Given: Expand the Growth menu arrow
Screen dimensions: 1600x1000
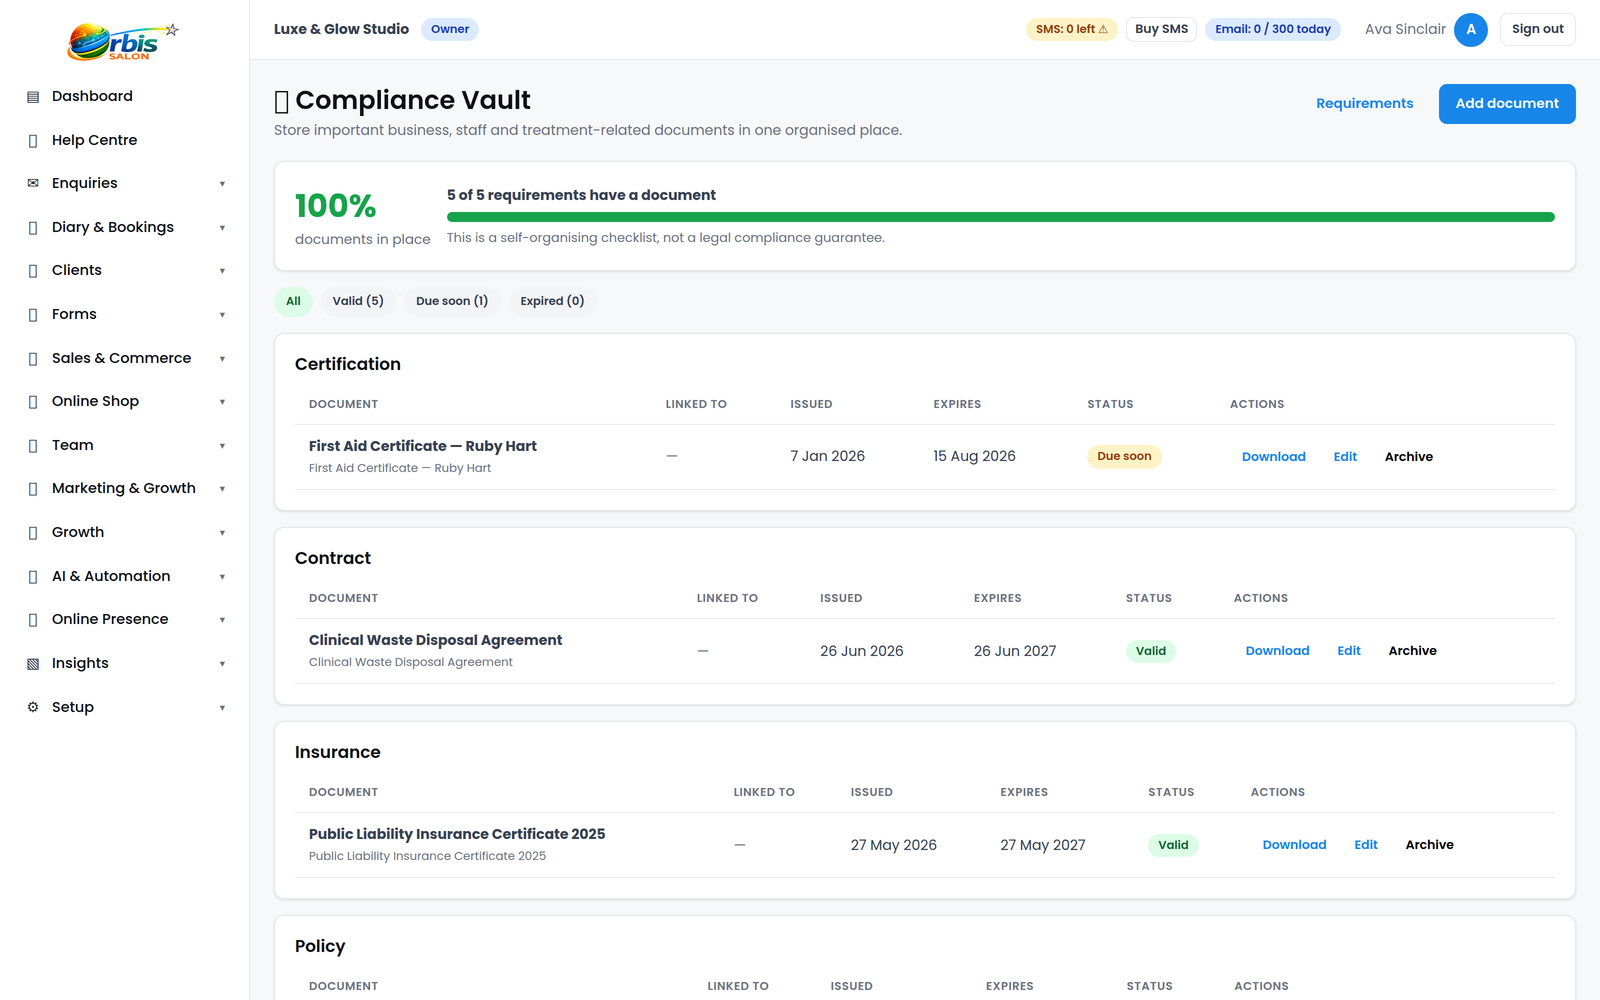Looking at the screenshot, I should pos(222,533).
